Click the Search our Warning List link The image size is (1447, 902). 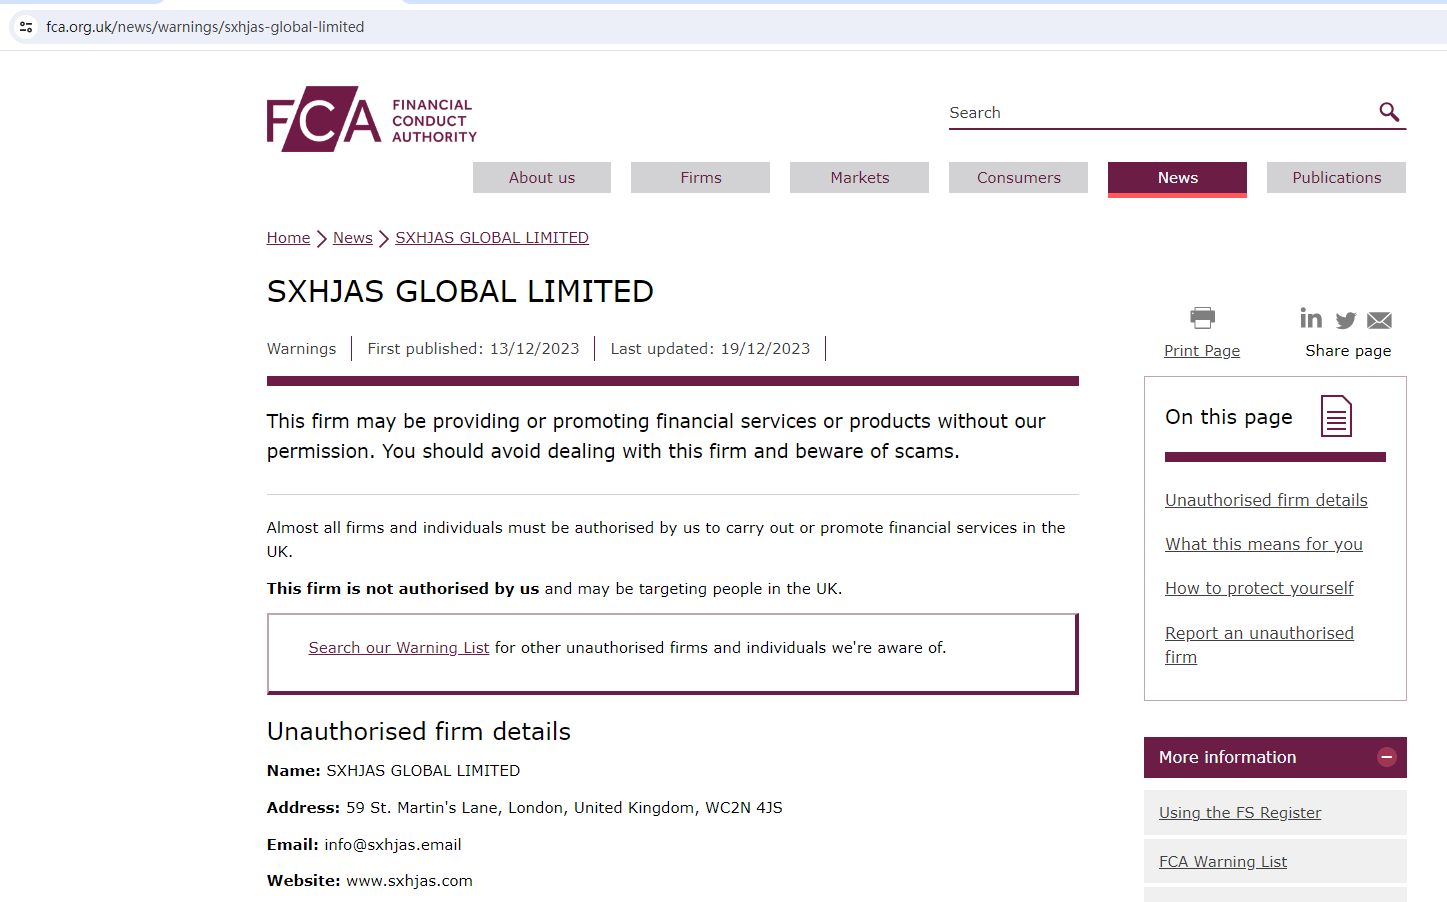(x=398, y=648)
